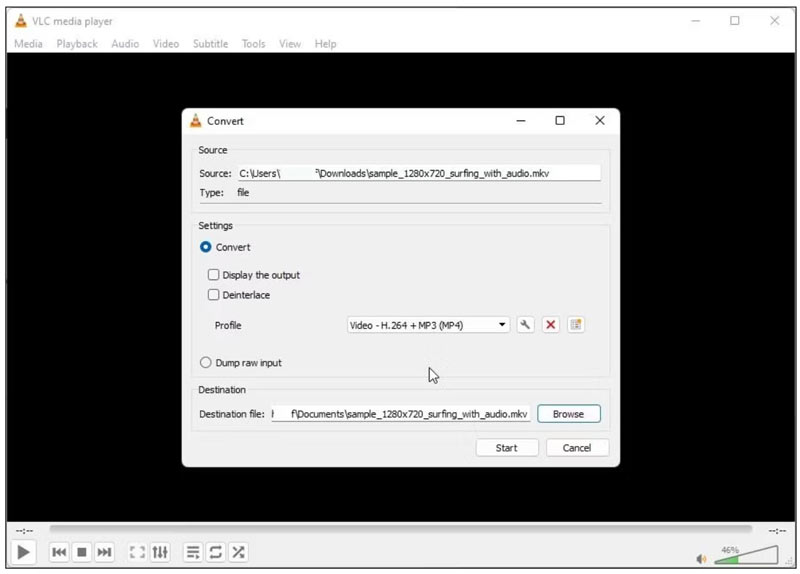Maximize the VLC main window
Screen dimensions: 800x574
click(735, 21)
